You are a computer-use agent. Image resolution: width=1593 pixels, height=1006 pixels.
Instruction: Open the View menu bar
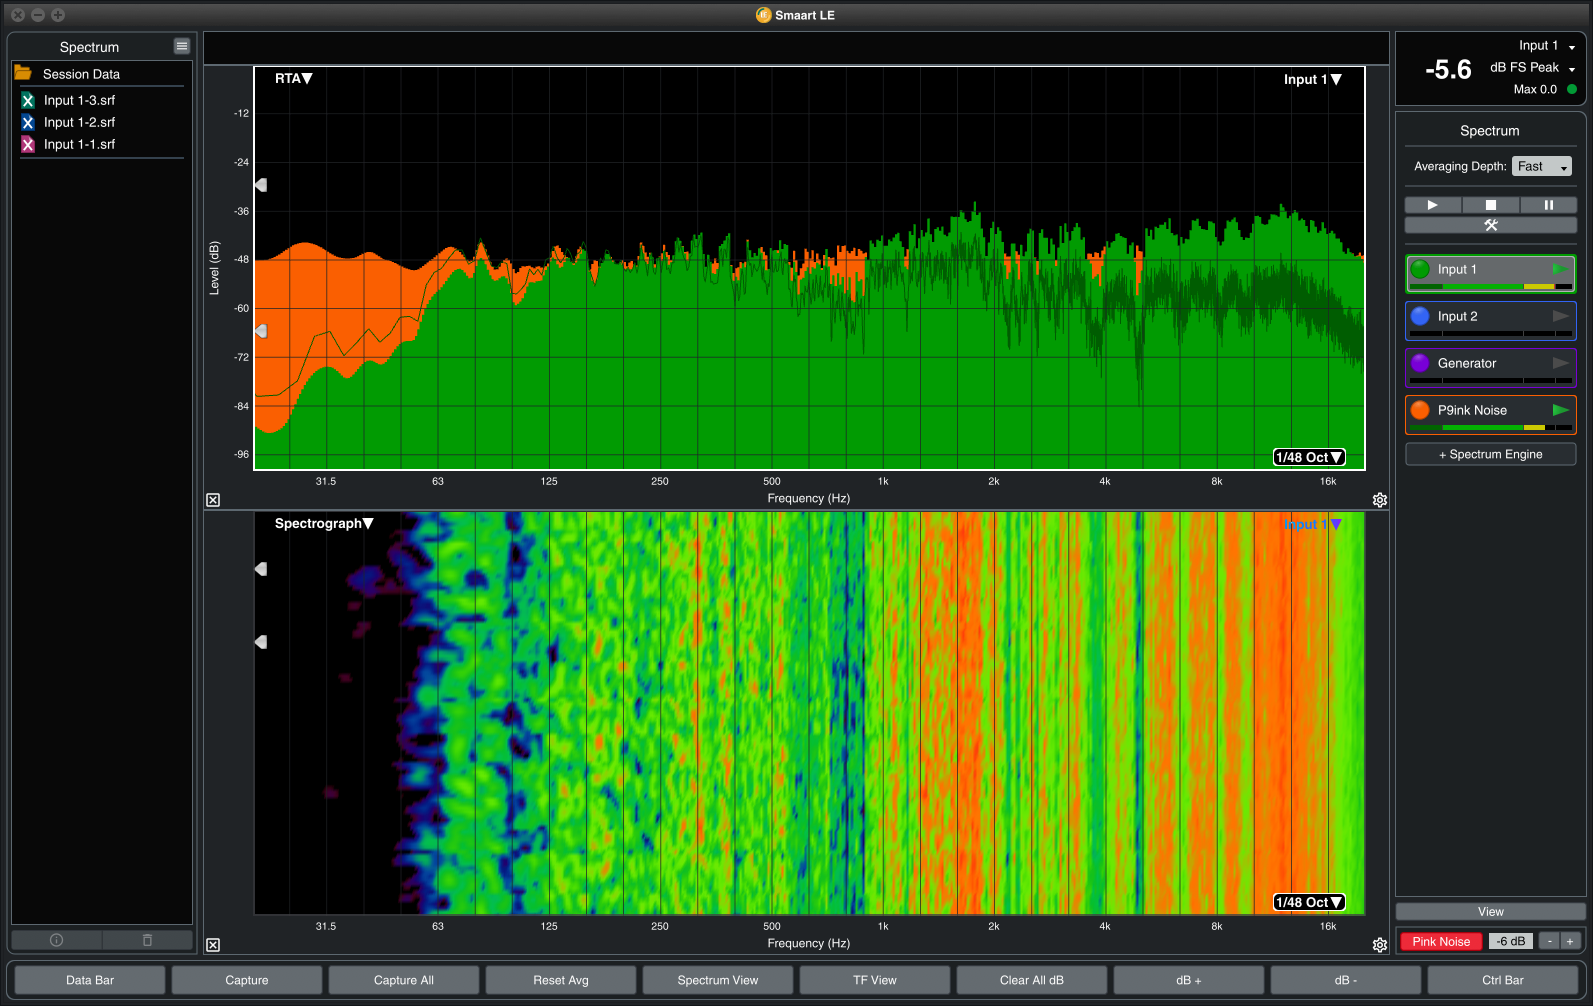(1490, 912)
